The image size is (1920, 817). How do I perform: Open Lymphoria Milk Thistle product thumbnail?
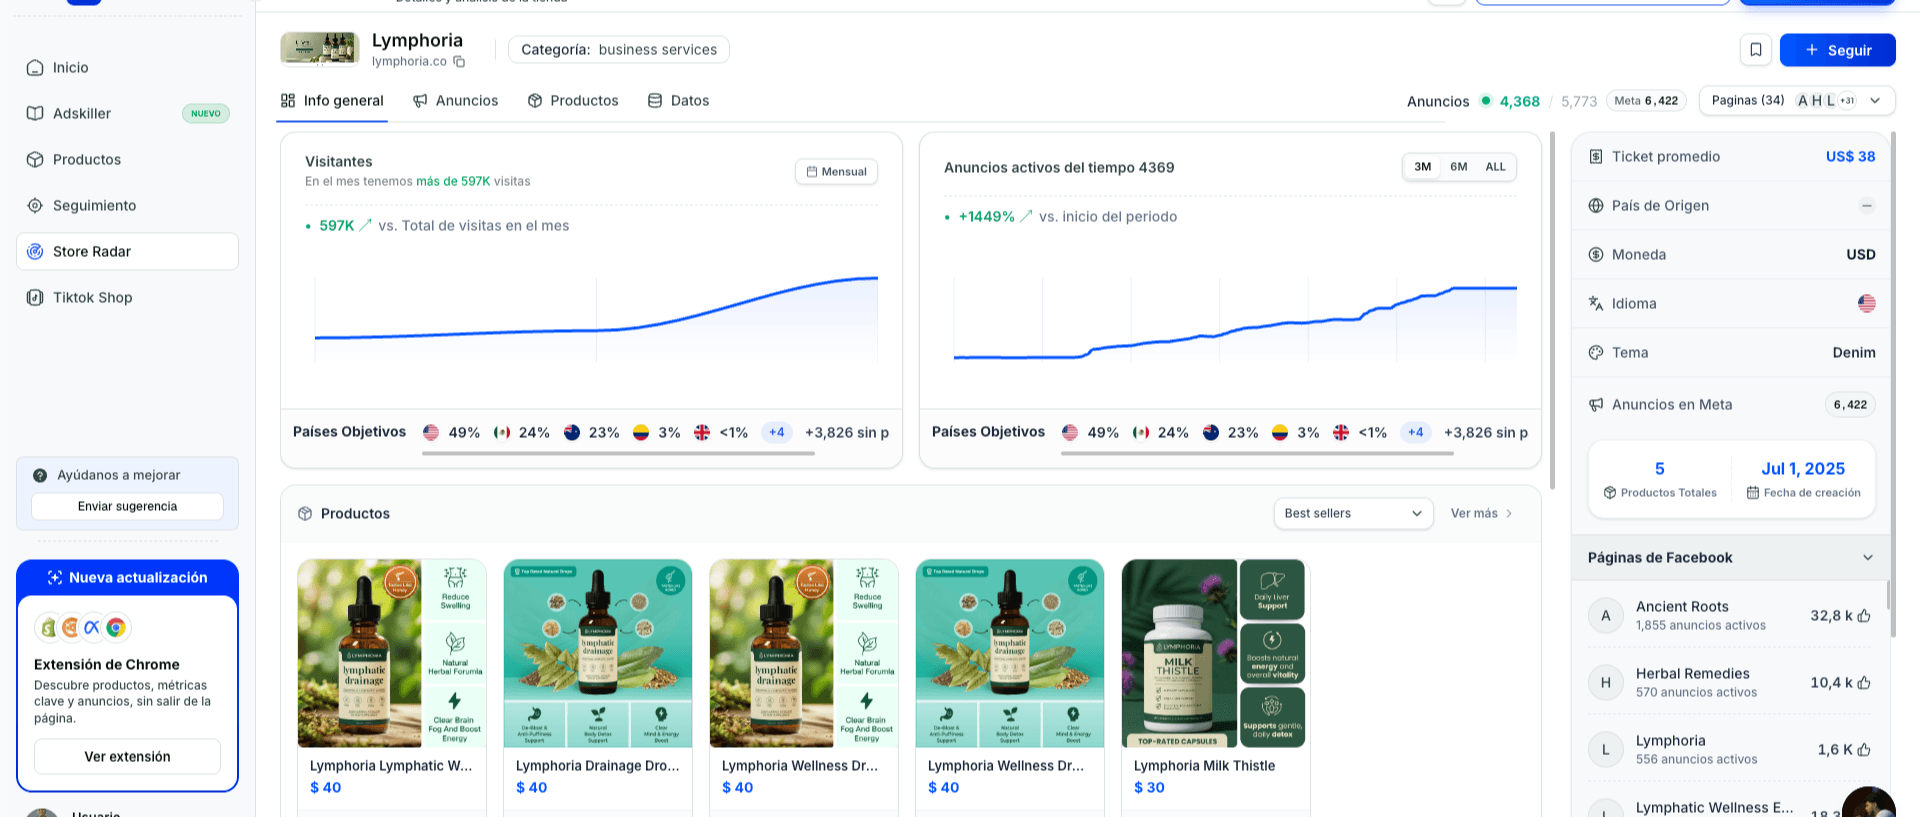(1216, 654)
